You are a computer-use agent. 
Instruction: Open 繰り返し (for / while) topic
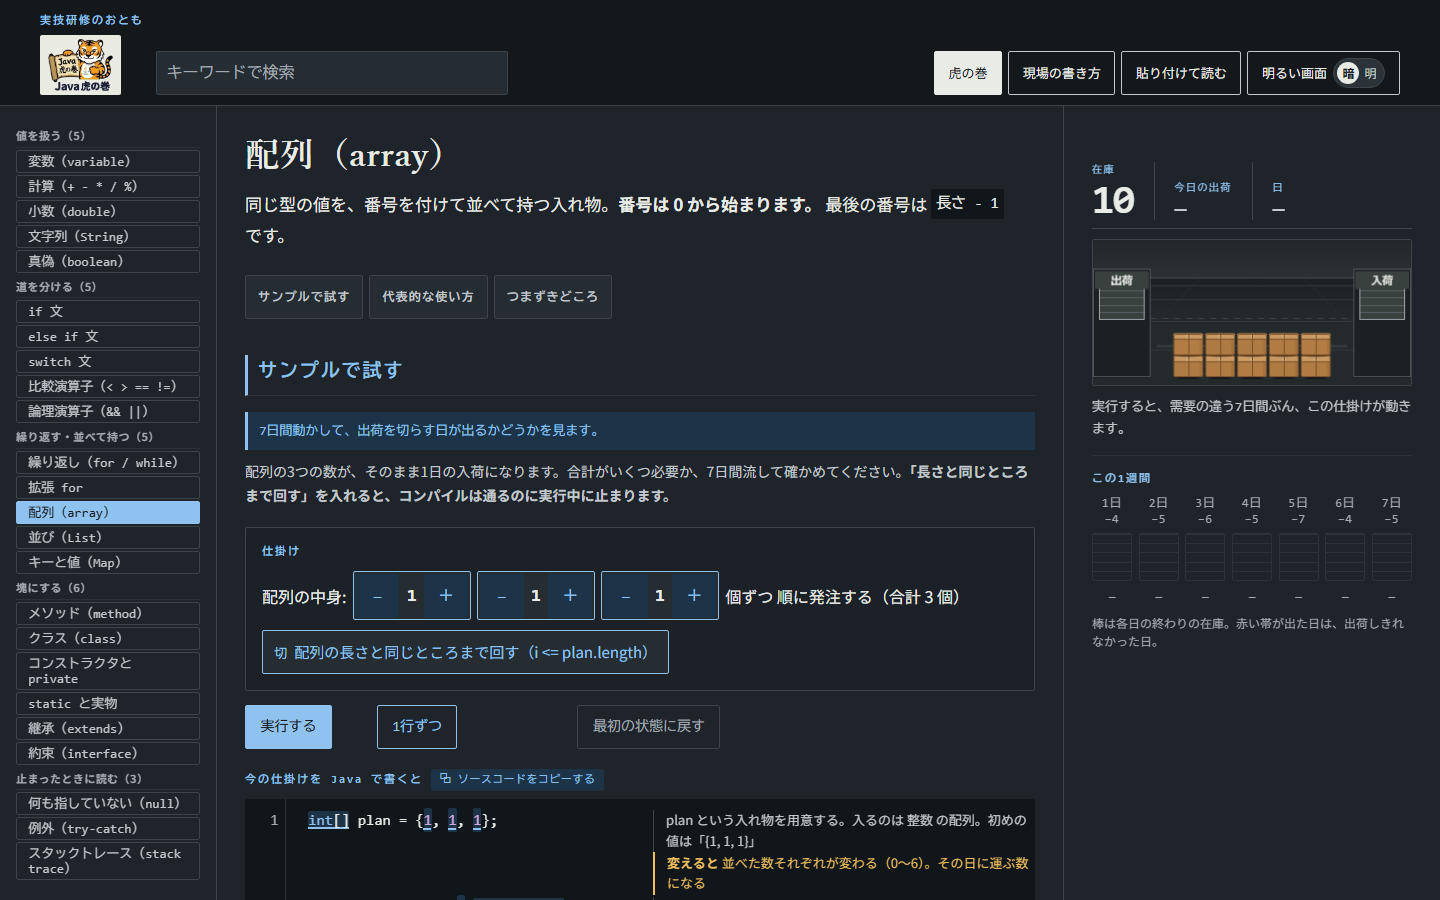coord(108,462)
